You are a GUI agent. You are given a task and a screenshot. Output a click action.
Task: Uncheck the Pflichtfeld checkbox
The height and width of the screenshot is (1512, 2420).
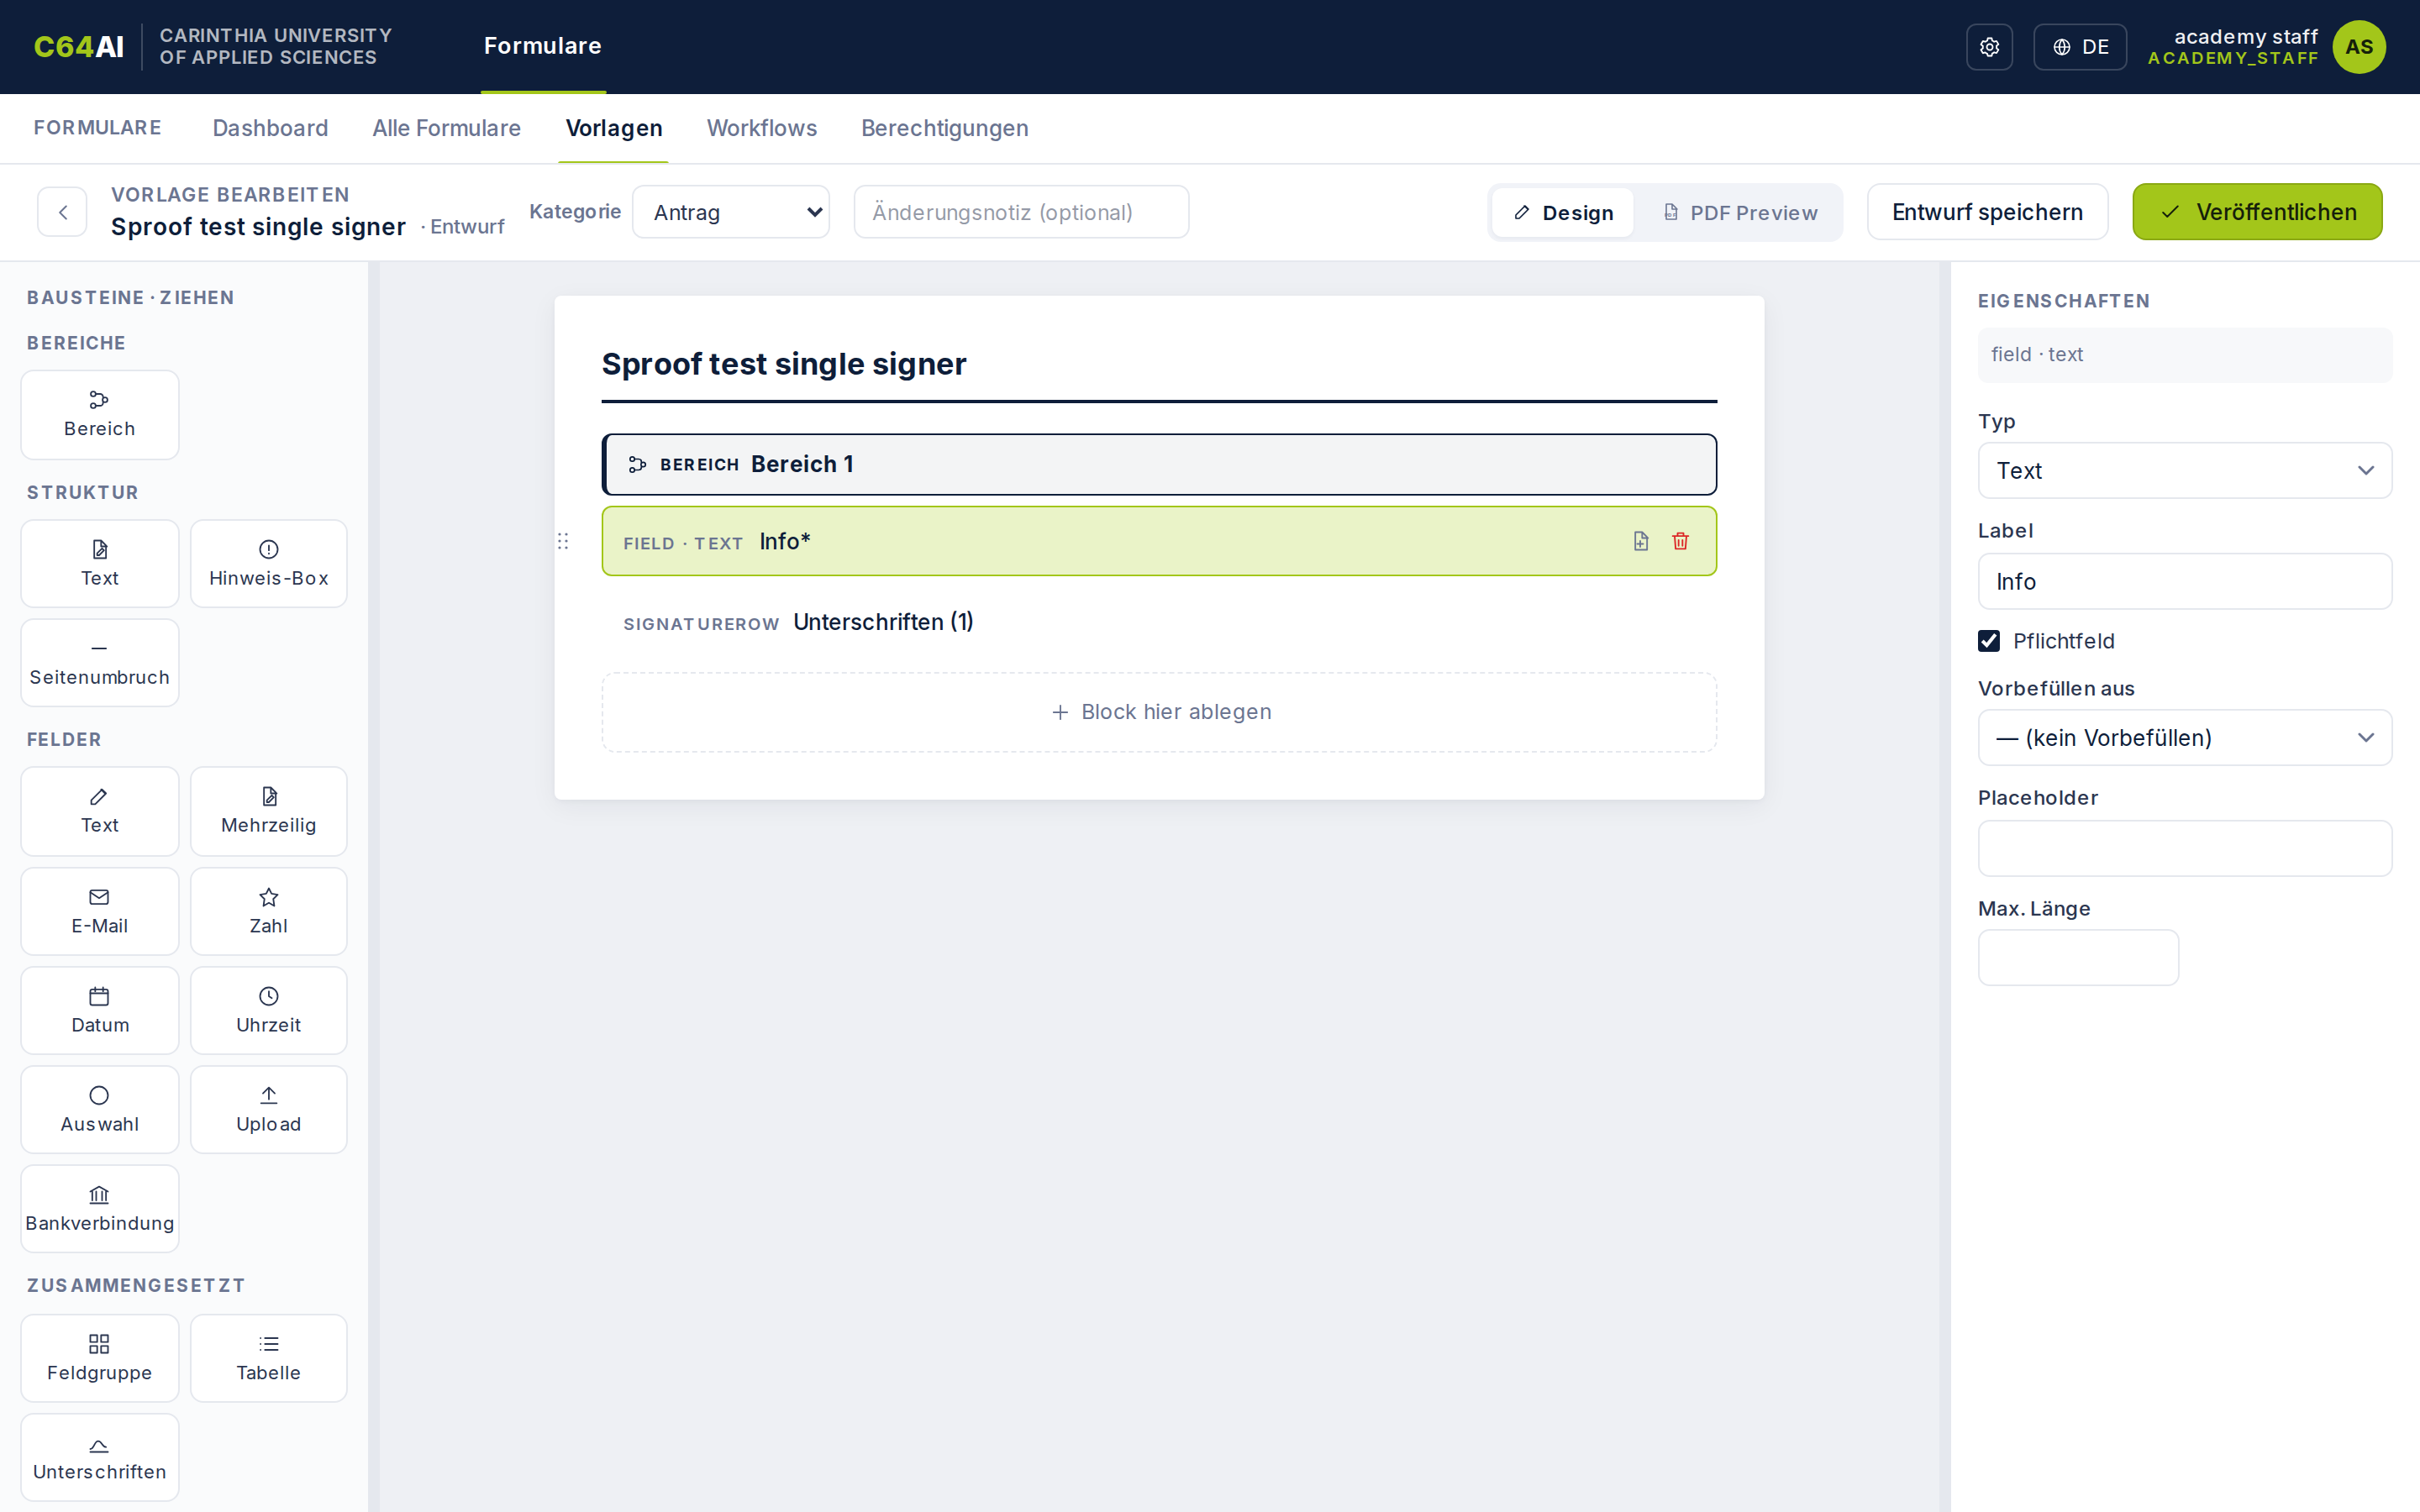click(x=1989, y=641)
